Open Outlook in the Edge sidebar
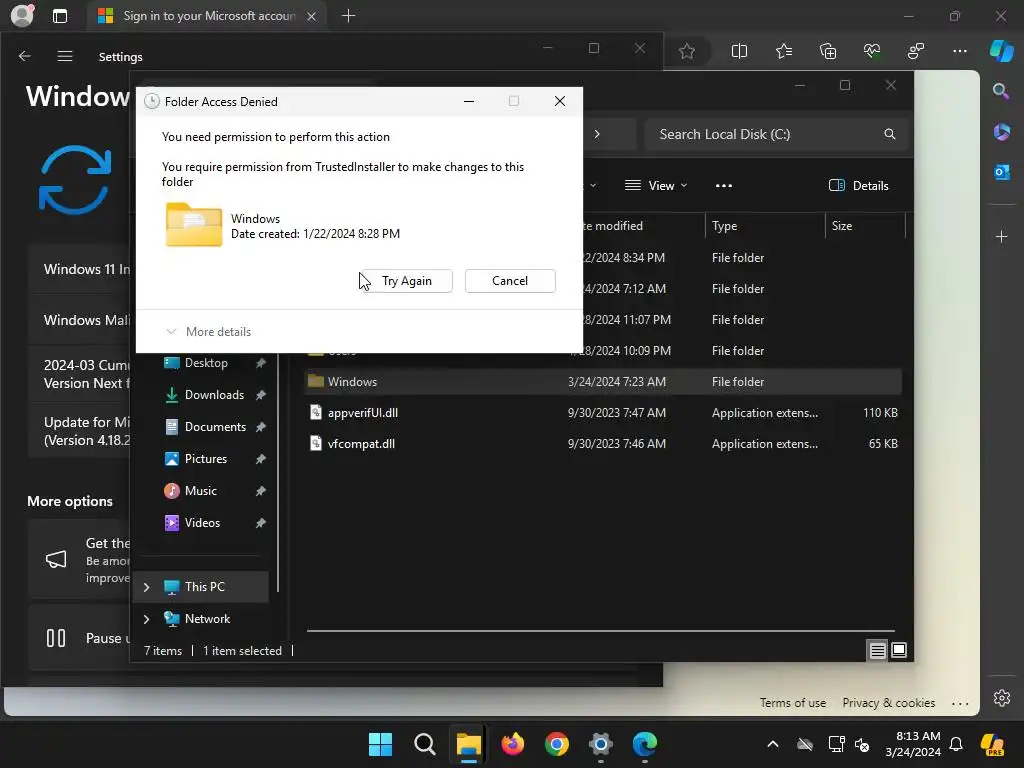This screenshot has height=768, width=1024. pos(1001,172)
